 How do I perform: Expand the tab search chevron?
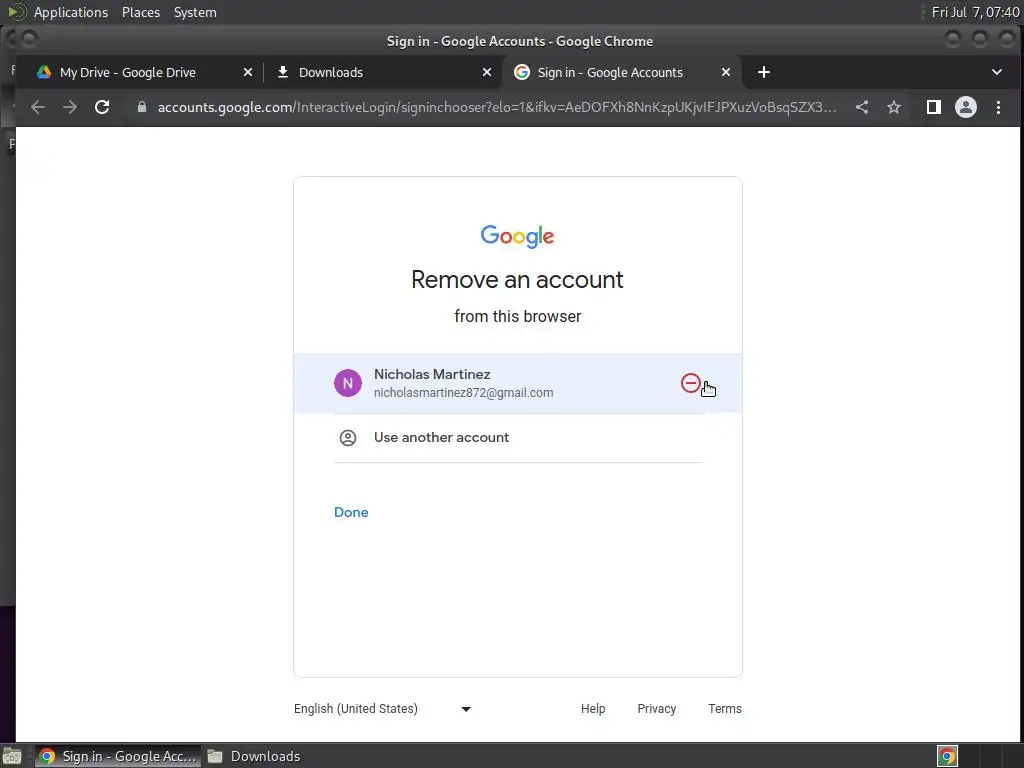pyautogui.click(x=997, y=72)
